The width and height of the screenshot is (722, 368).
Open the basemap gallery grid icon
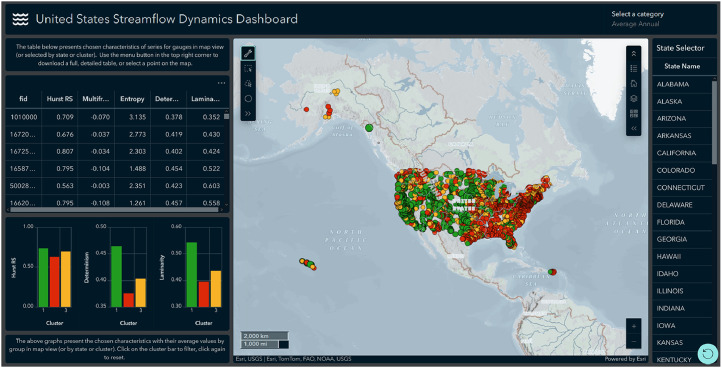tap(634, 113)
